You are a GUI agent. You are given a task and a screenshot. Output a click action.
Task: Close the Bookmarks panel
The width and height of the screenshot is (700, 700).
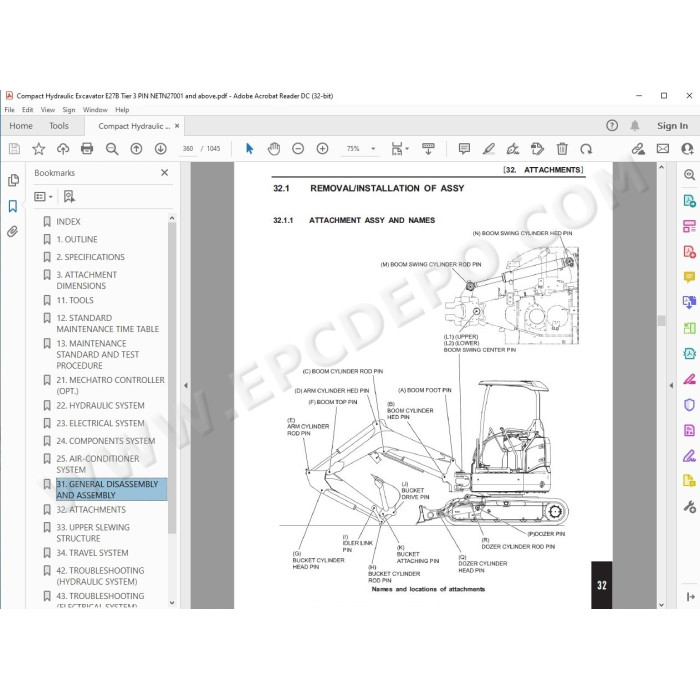click(x=165, y=173)
